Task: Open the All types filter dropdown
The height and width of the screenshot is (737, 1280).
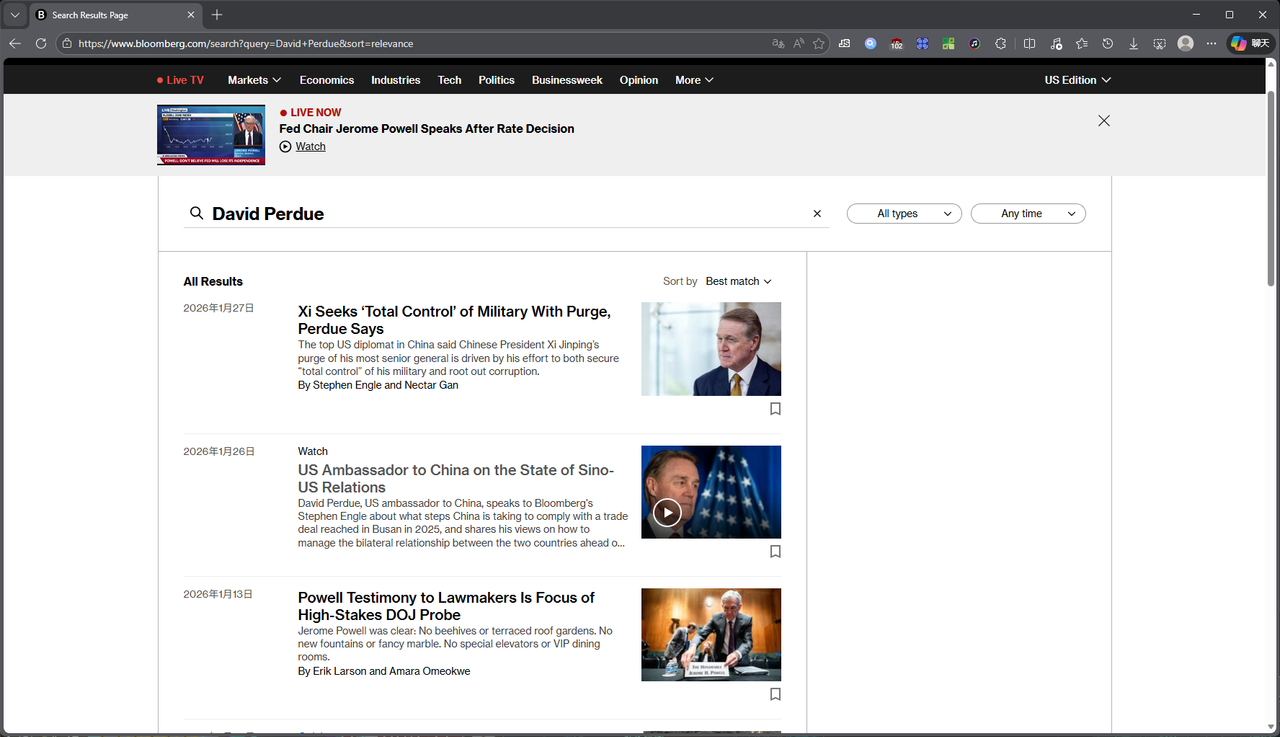Action: point(904,214)
